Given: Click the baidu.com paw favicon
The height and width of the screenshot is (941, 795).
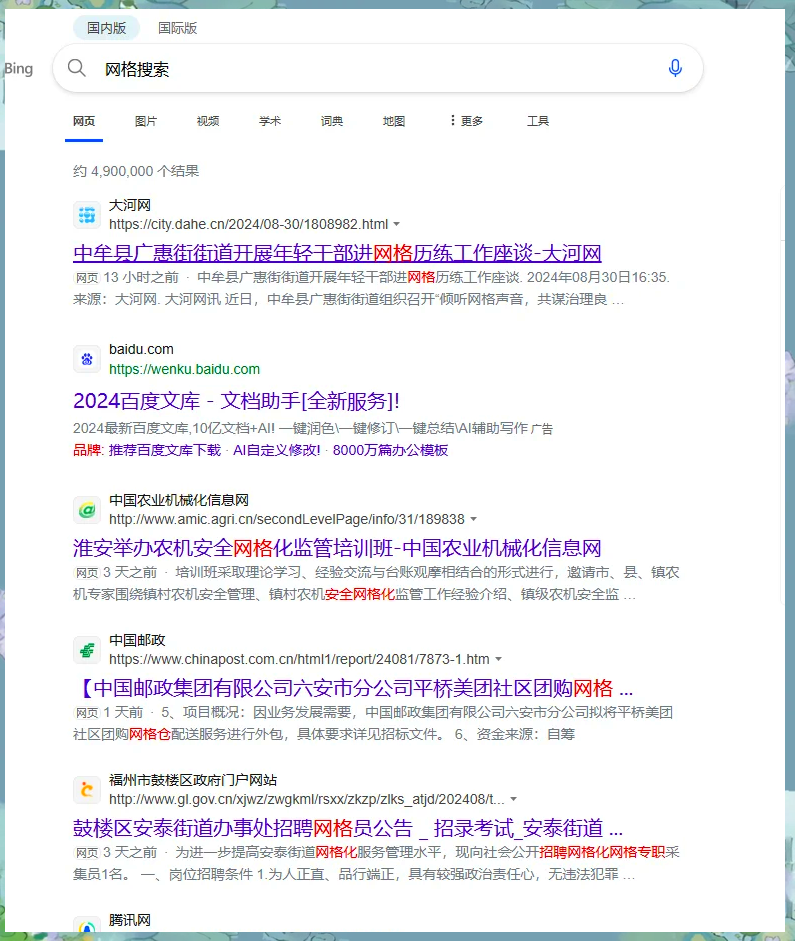Looking at the screenshot, I should (x=87, y=359).
